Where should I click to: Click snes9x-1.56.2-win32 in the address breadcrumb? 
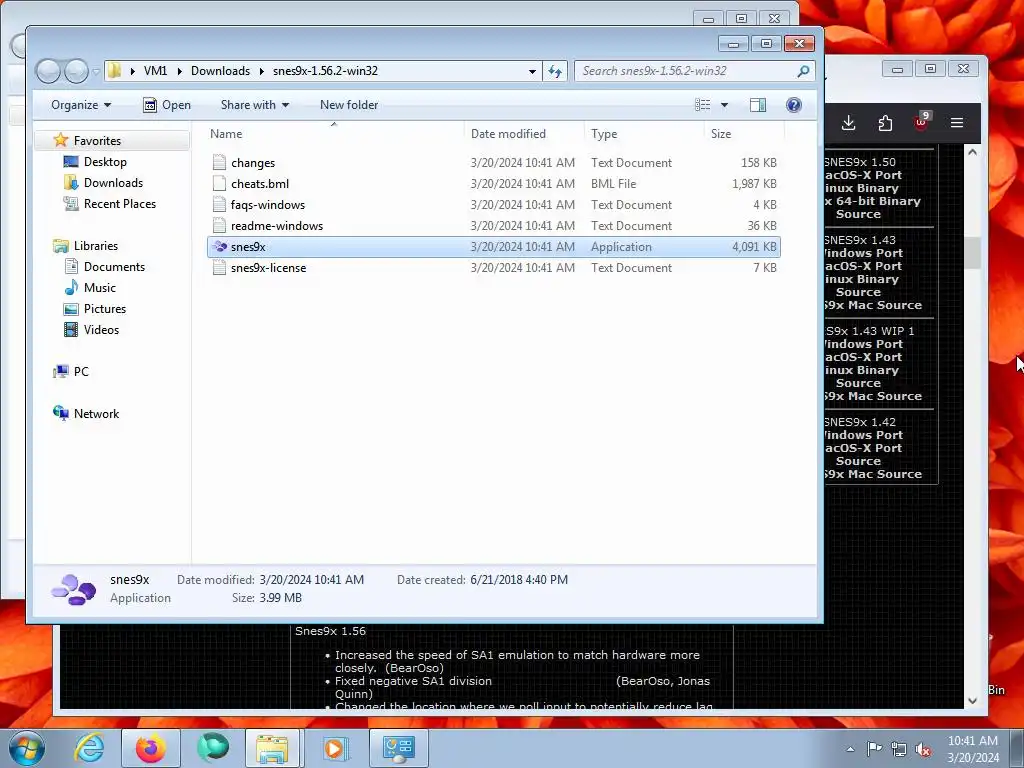point(325,71)
